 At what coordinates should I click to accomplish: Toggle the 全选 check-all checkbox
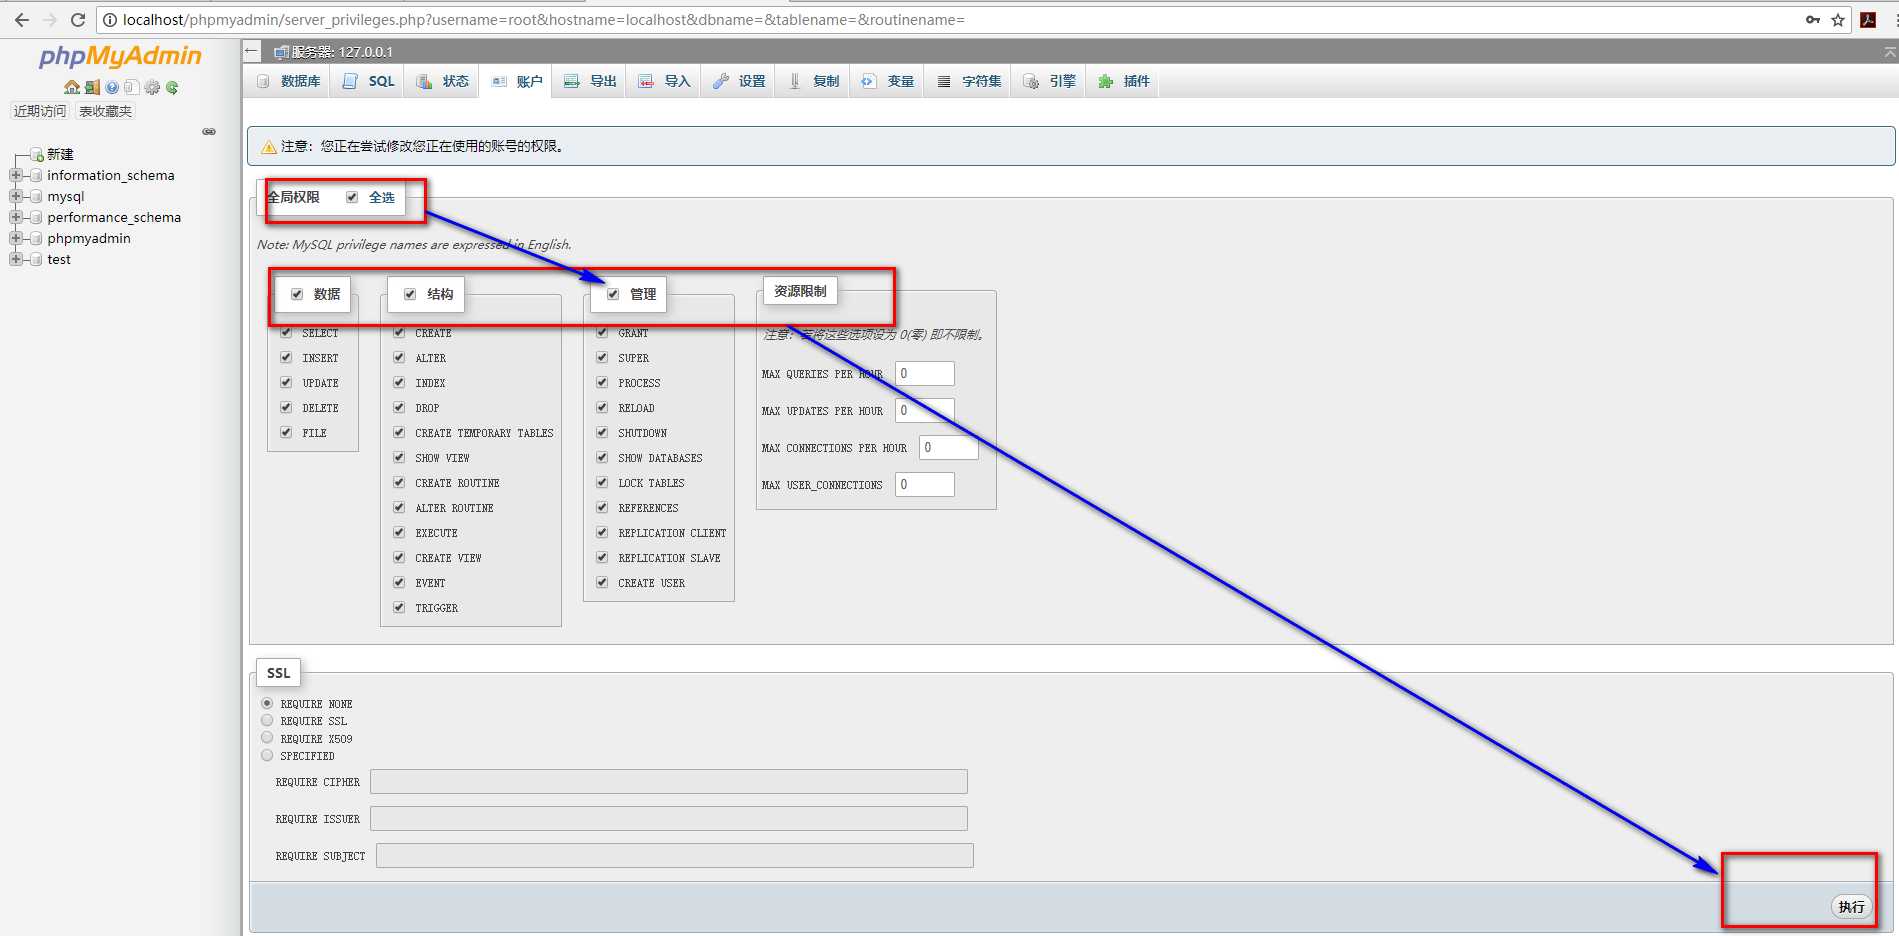(352, 197)
